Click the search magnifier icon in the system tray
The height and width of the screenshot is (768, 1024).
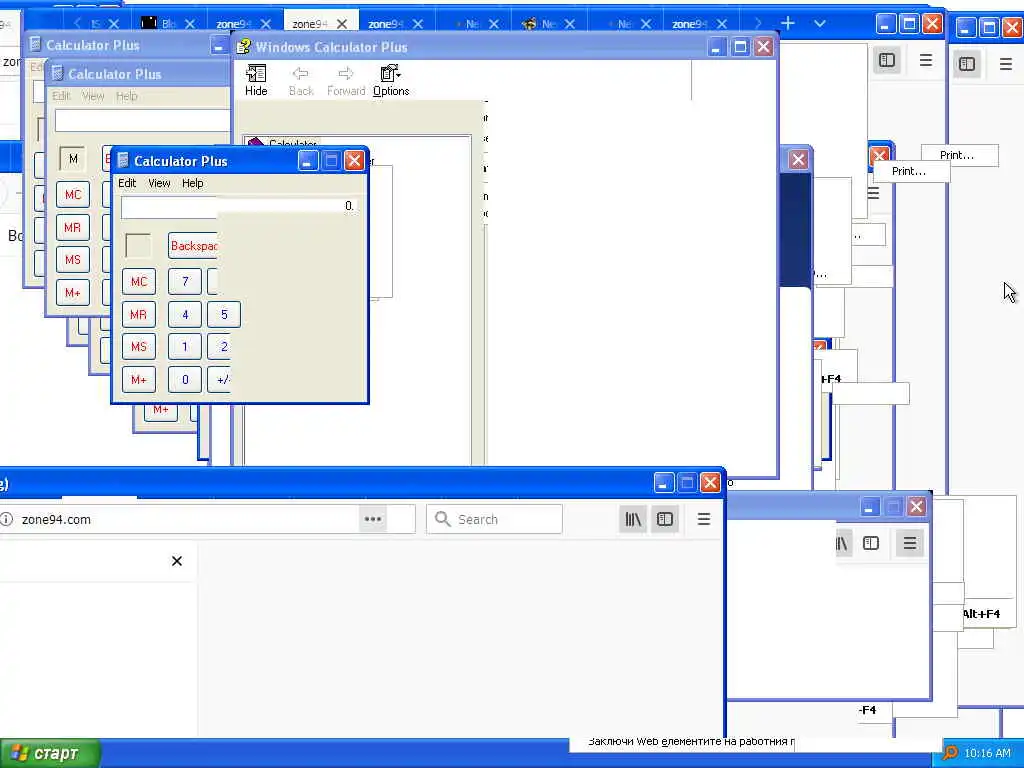950,754
